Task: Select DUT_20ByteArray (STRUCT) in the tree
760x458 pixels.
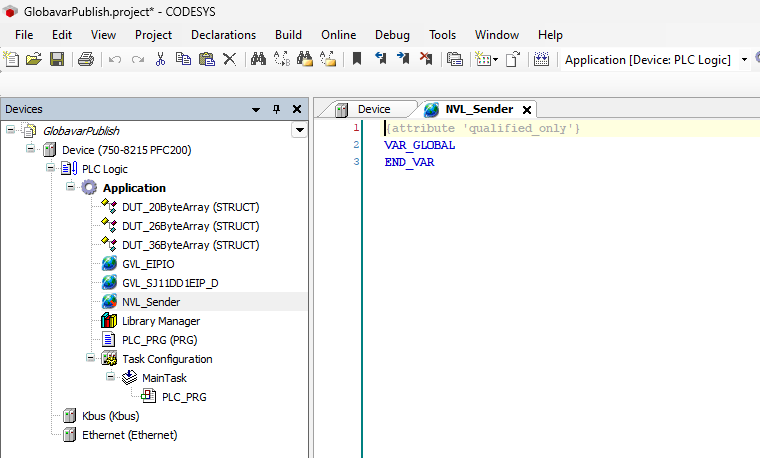Action: [190, 207]
